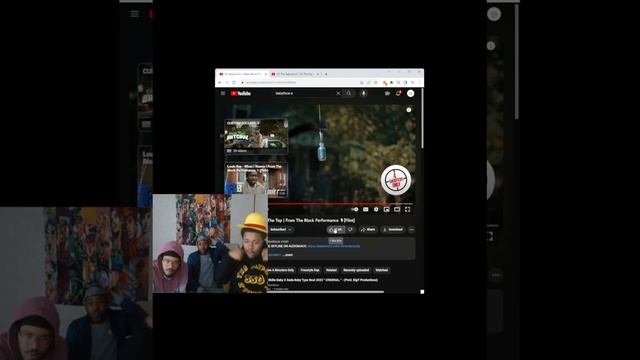This screenshot has width=640, height=360.
Task: Switch the player to theater mode
Action: [397, 209]
